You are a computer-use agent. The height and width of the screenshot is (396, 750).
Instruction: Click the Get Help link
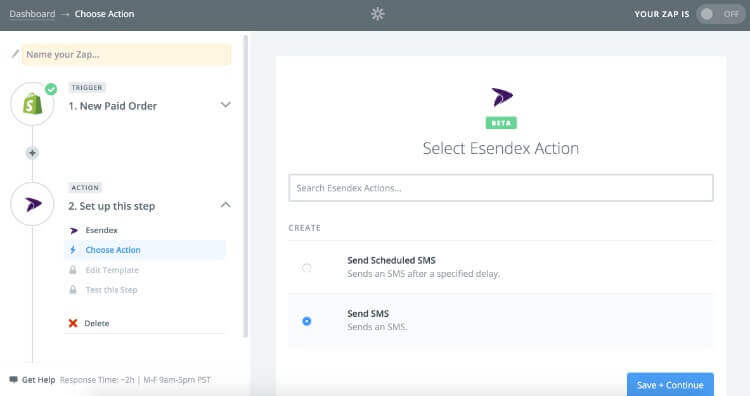(38, 380)
